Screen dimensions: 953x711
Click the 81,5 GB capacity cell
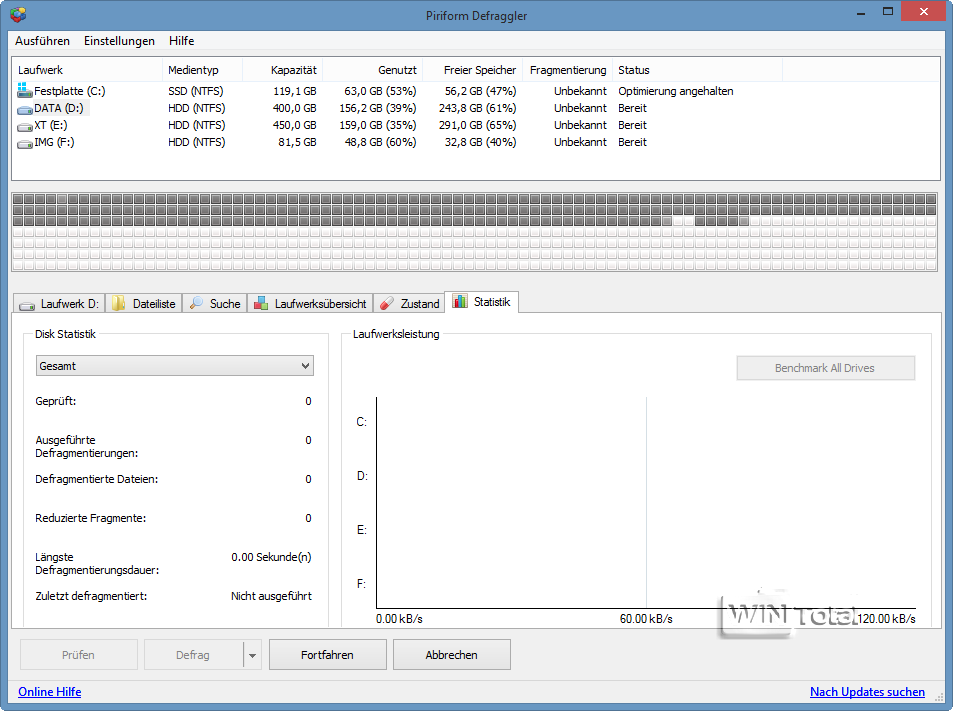pos(297,142)
